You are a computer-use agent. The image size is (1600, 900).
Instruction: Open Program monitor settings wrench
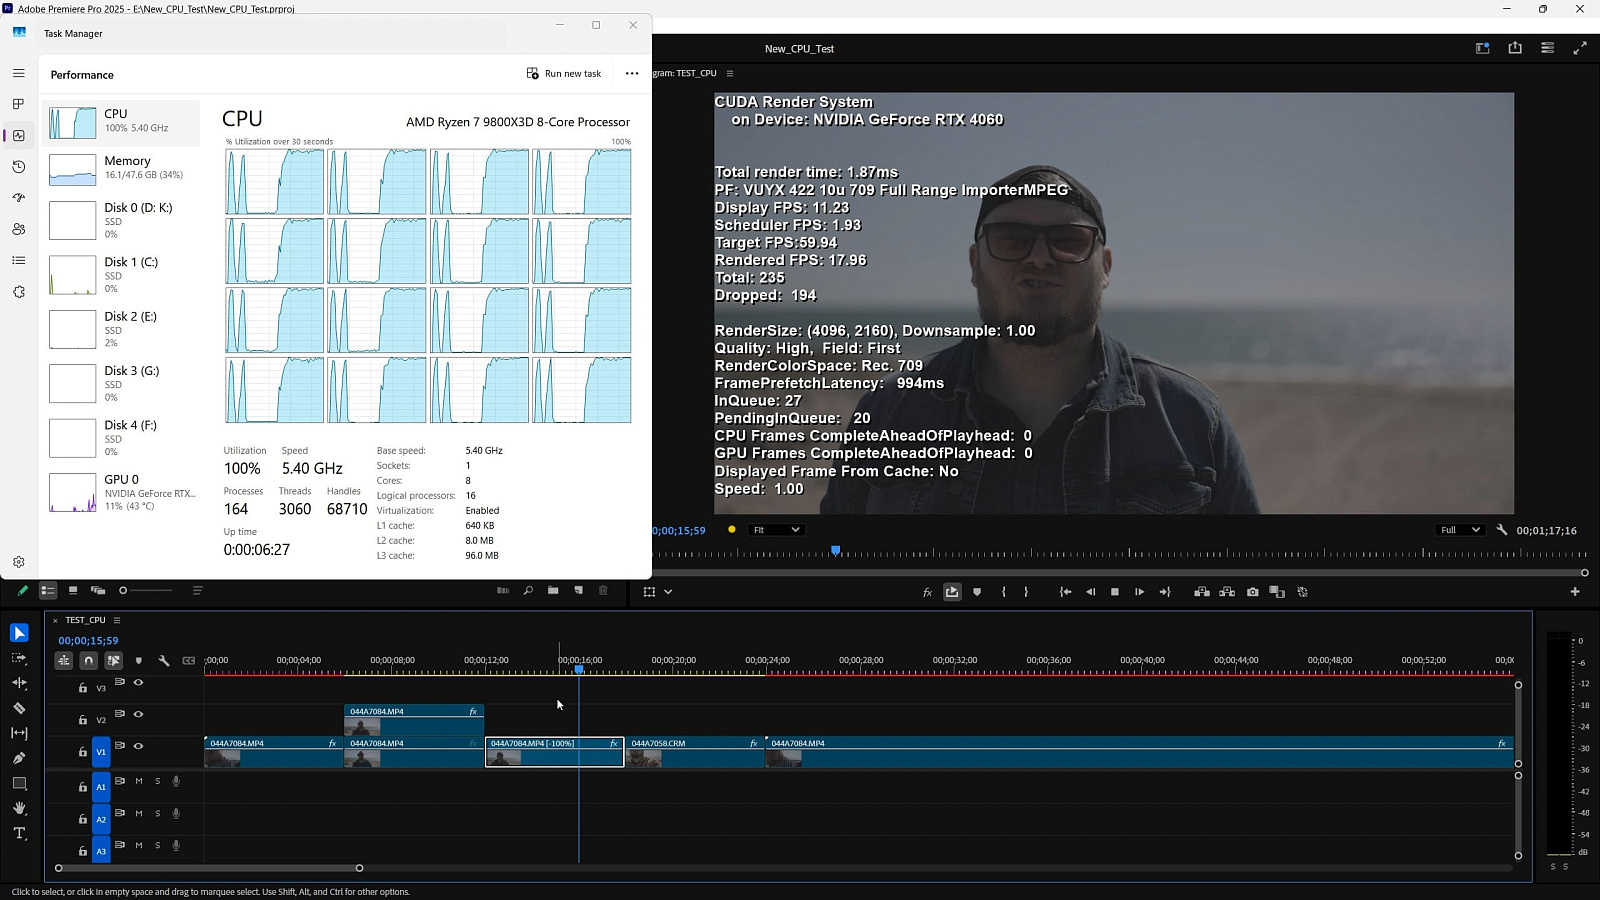click(x=1502, y=530)
